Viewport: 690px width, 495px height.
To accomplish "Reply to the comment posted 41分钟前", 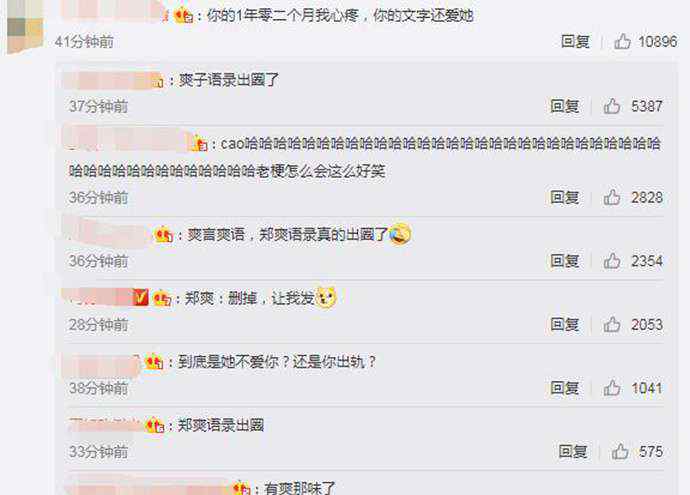I will coord(575,42).
